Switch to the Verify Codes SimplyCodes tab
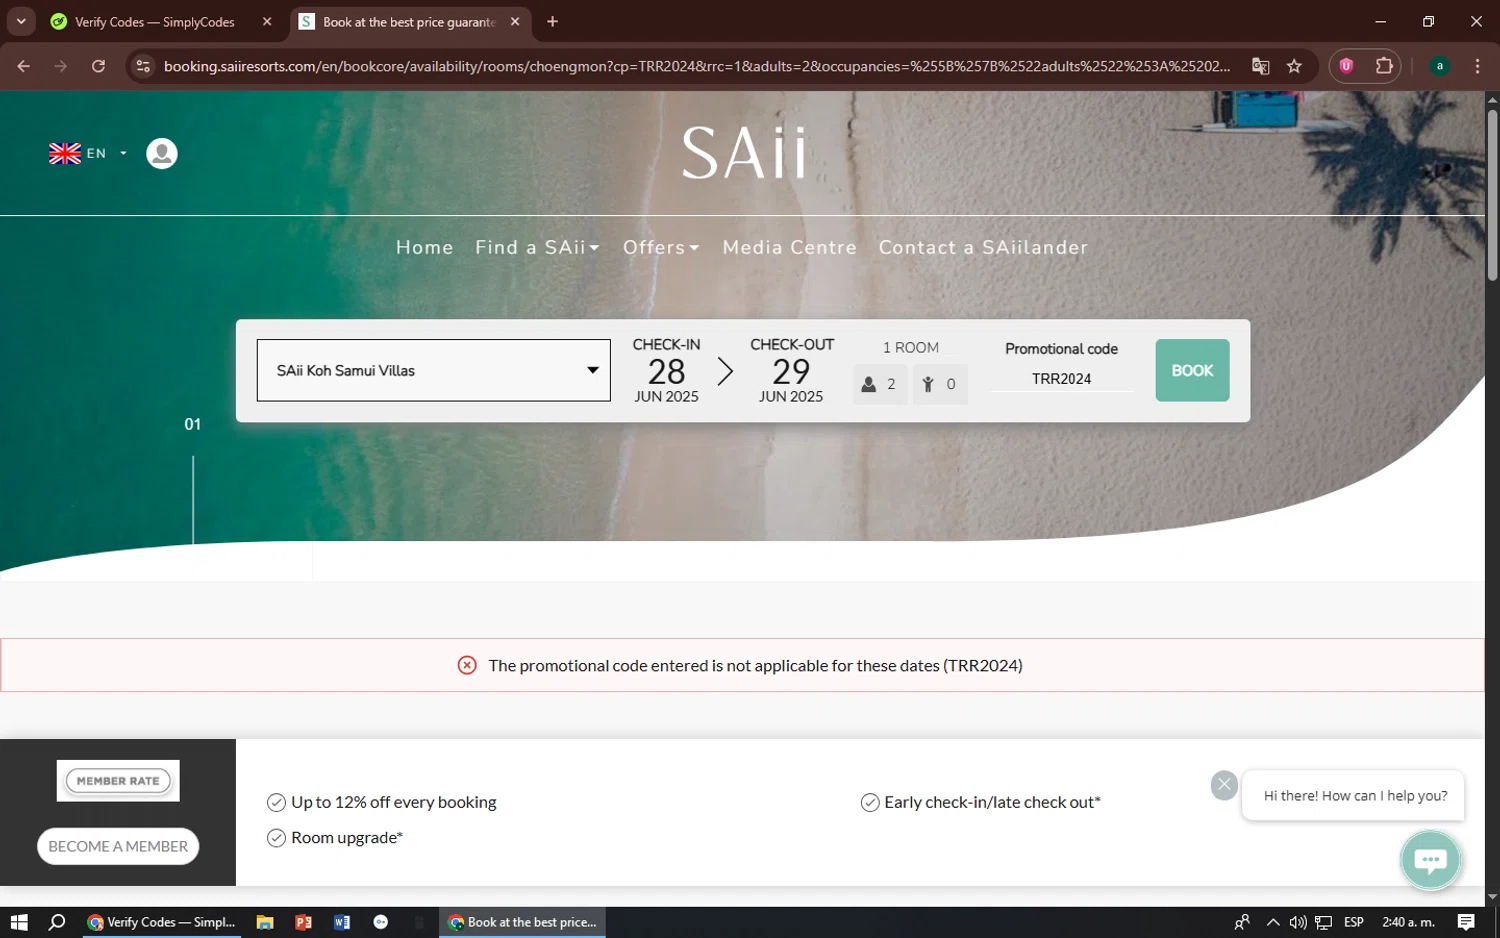 click(155, 22)
